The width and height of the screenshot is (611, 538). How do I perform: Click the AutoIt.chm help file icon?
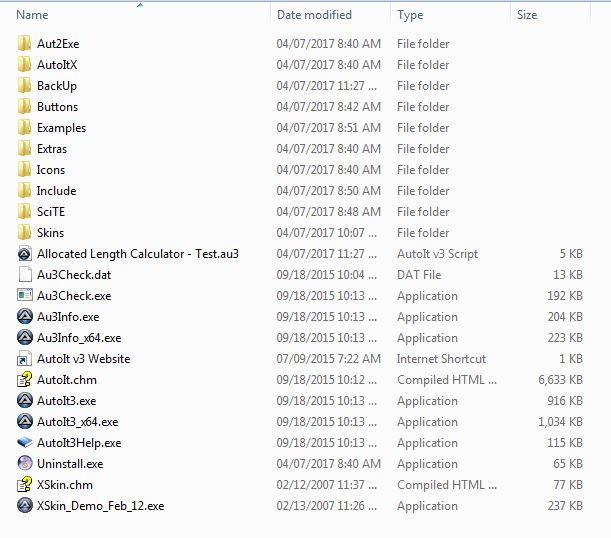coord(24,379)
